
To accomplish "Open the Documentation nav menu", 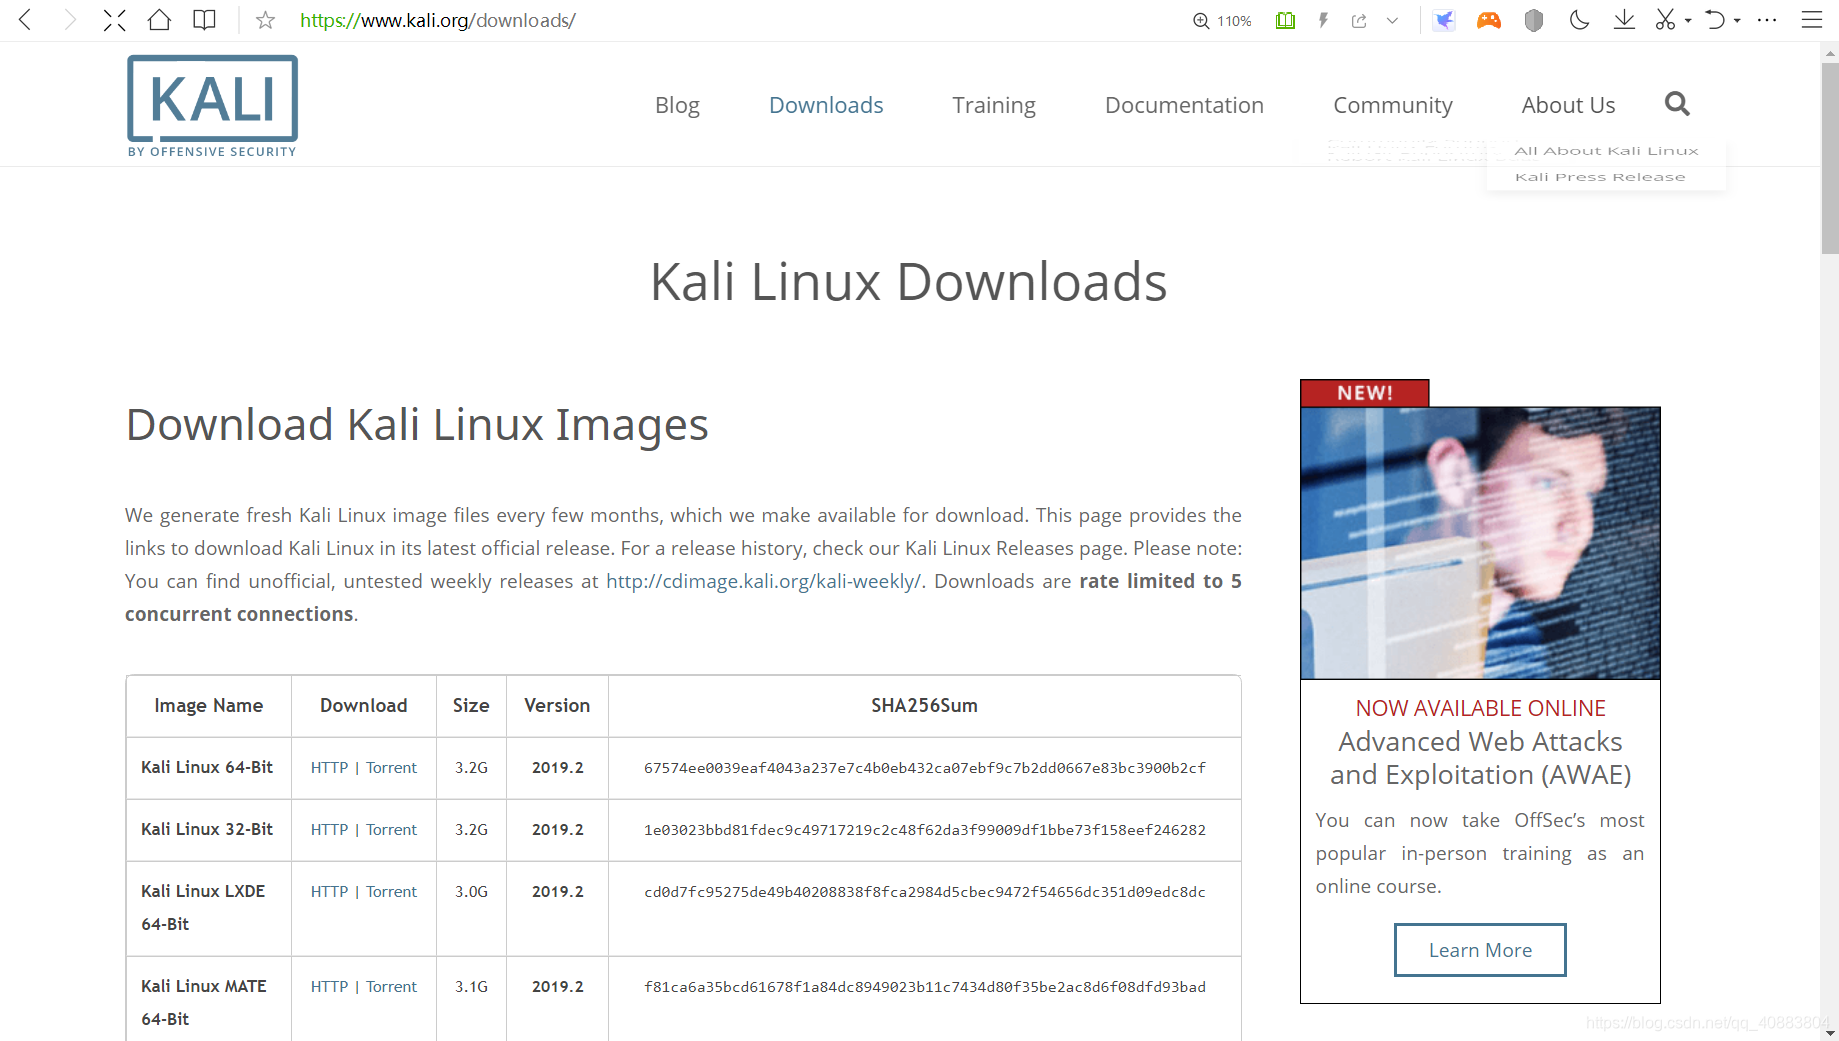I will (x=1184, y=105).
